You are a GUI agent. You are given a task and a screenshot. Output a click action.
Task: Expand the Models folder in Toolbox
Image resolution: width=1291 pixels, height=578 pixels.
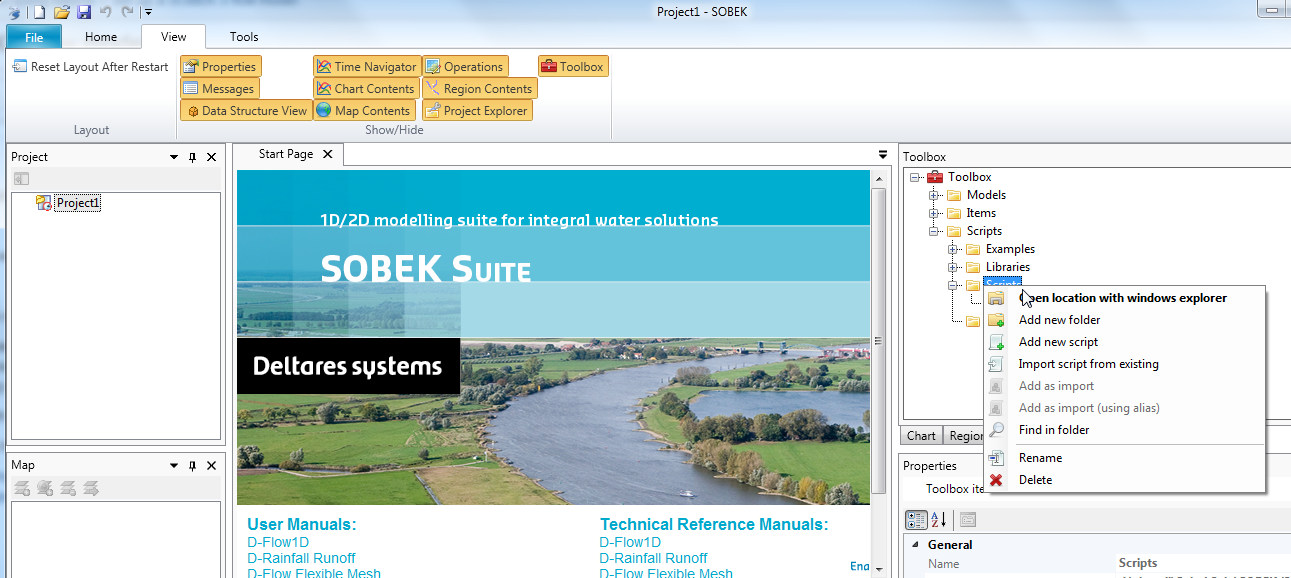pyautogui.click(x=934, y=195)
